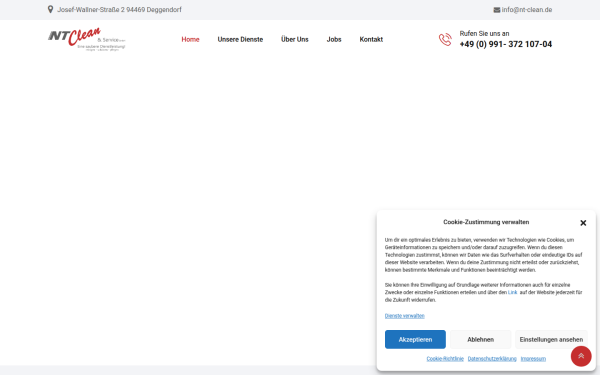Open the Home menu item
The width and height of the screenshot is (600, 375).
tap(190, 39)
